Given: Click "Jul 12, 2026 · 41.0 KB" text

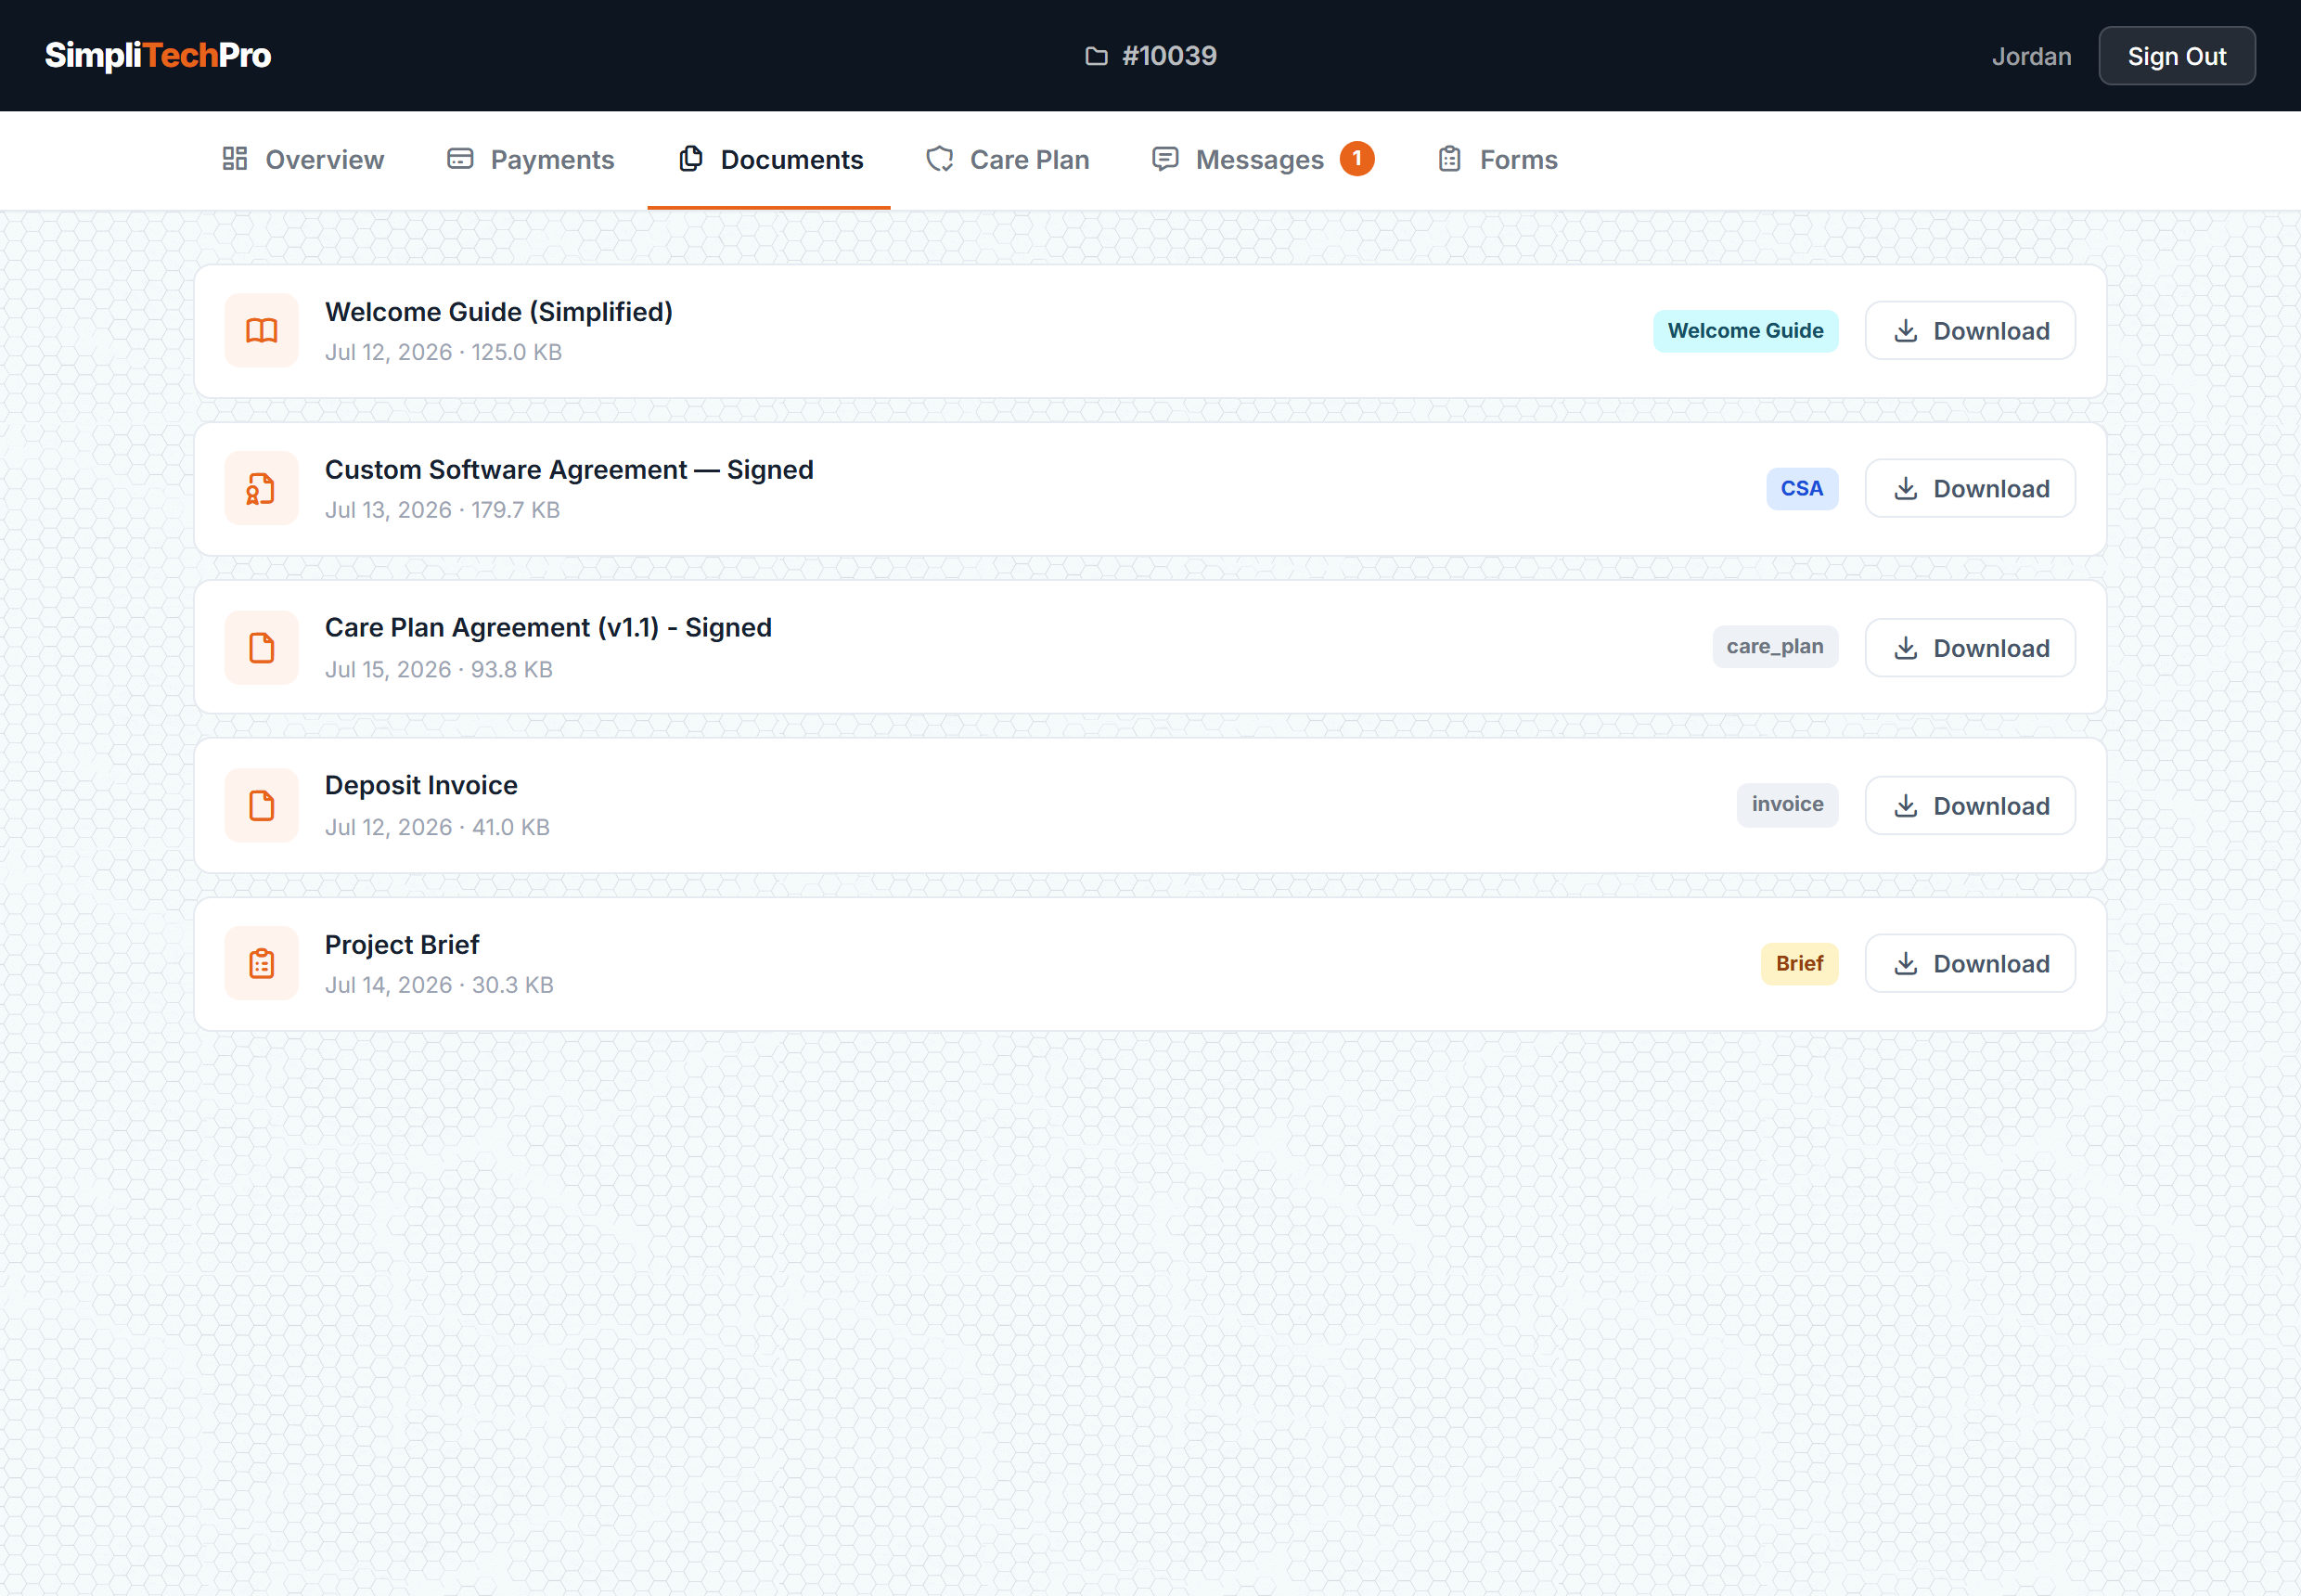Looking at the screenshot, I should click(437, 828).
